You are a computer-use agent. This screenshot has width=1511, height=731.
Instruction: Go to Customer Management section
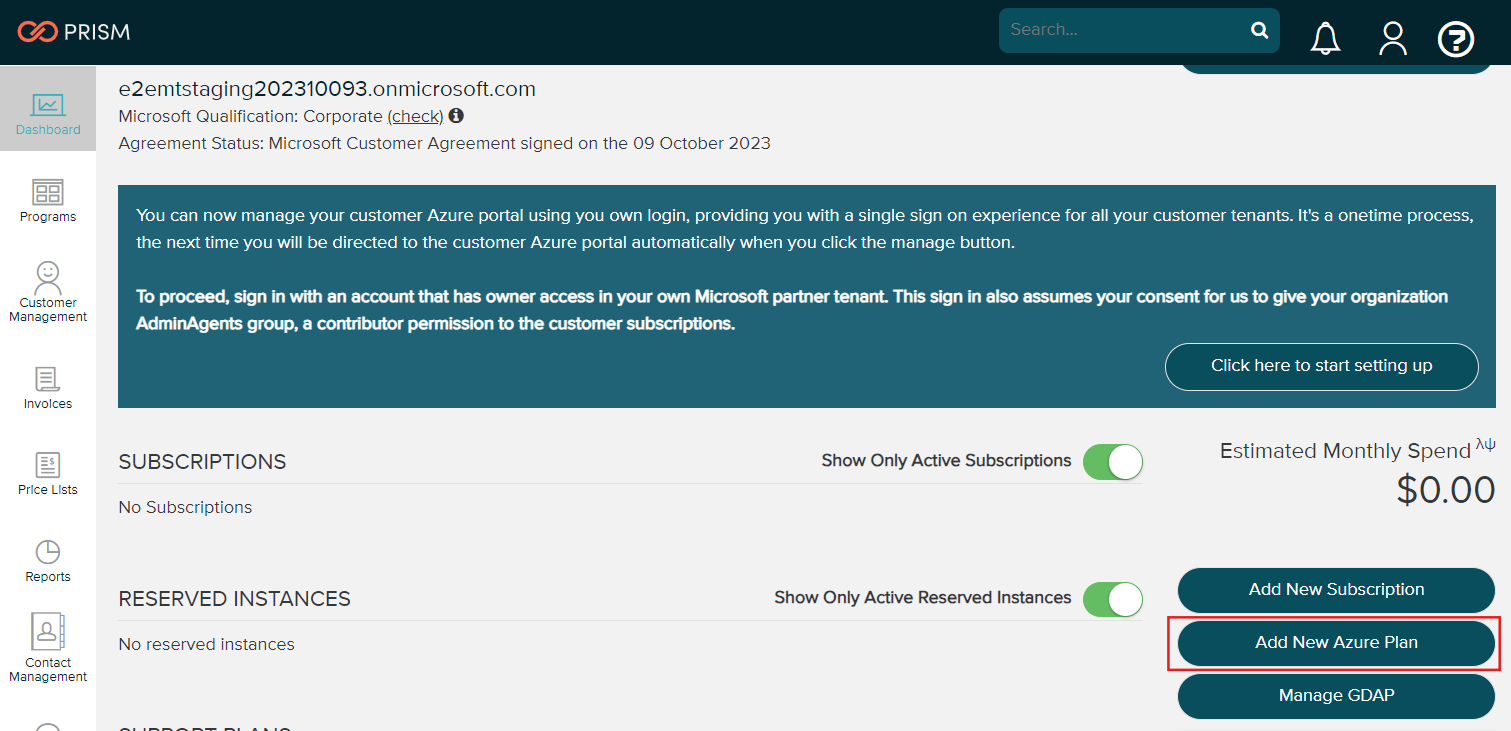(48, 291)
